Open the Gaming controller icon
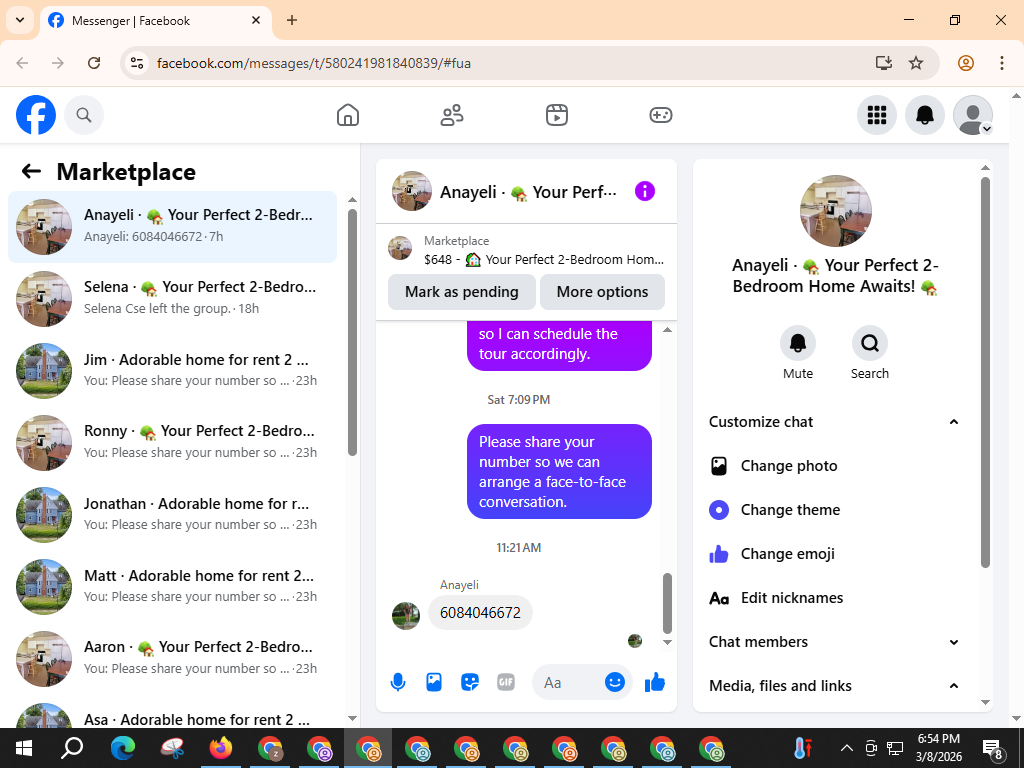This screenshot has height=768, width=1024. (x=661, y=115)
